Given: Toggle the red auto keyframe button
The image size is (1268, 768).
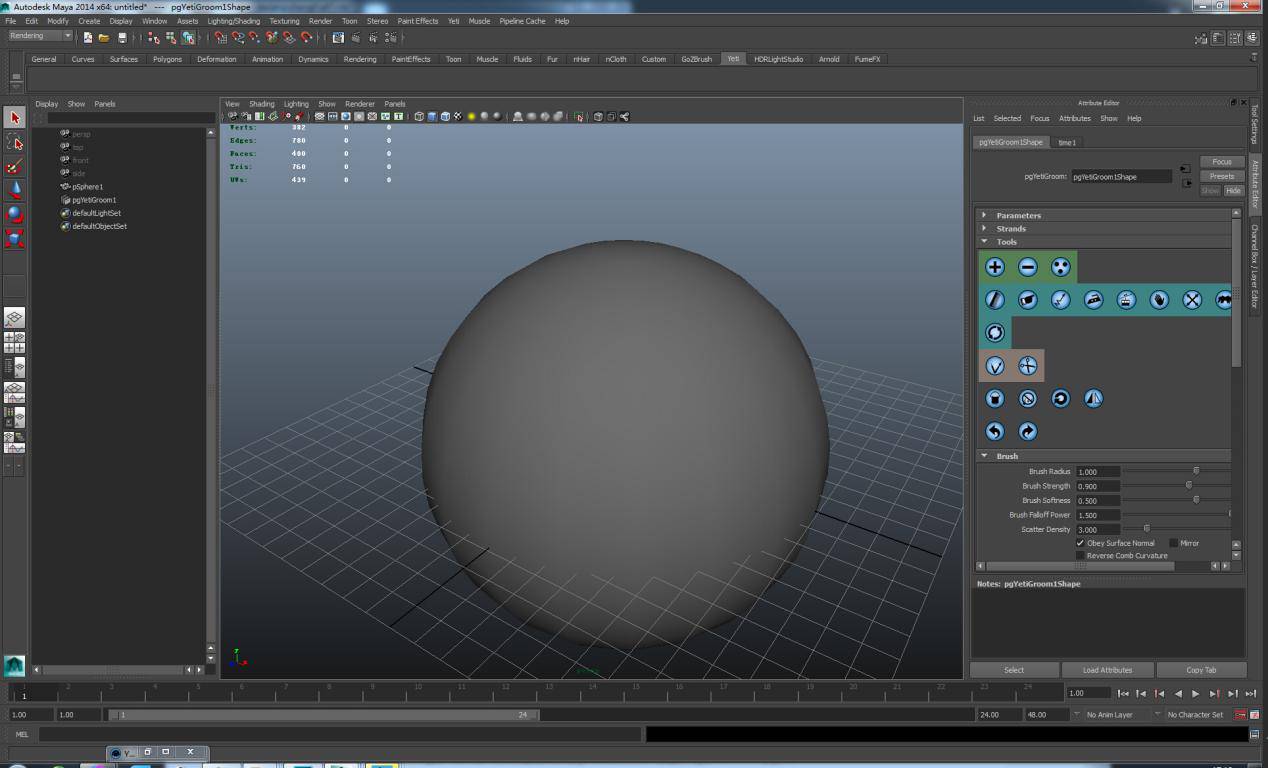Looking at the screenshot, I should [1240, 715].
